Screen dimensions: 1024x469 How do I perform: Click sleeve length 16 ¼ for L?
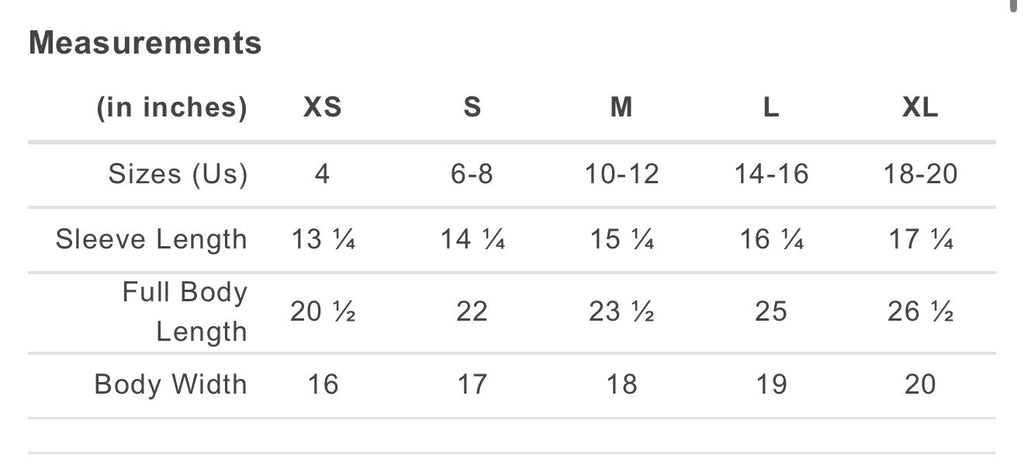point(771,240)
